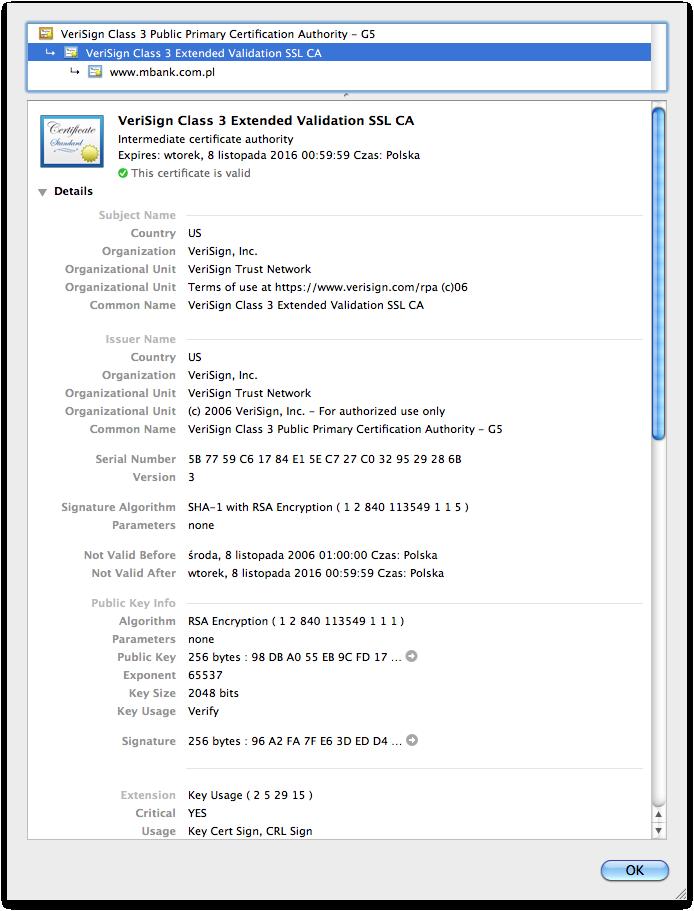Expand full Signature bytes arrow

point(412,740)
